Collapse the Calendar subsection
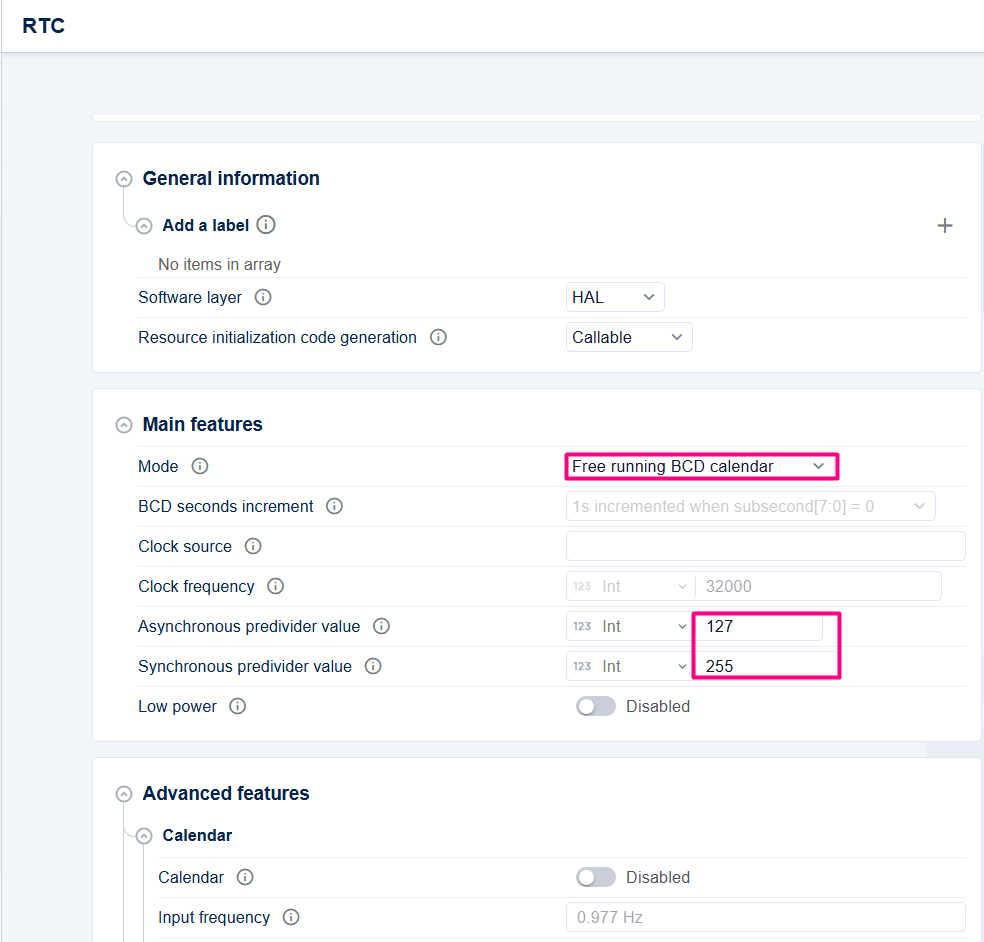984x942 pixels. [x=144, y=836]
